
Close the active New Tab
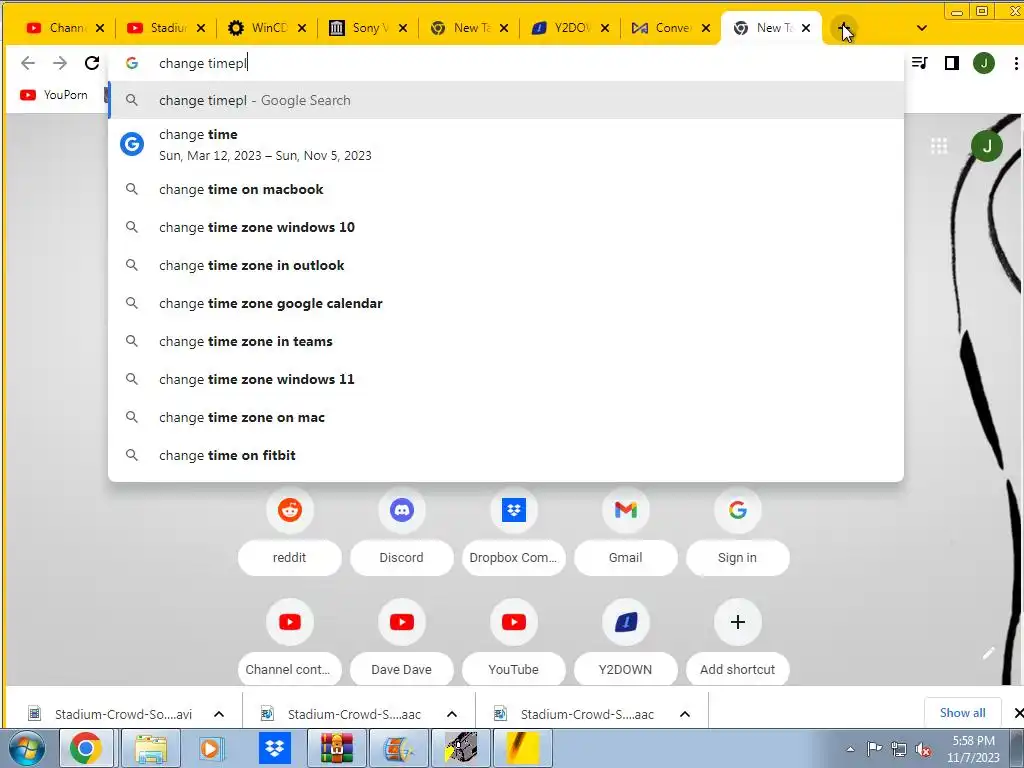coord(806,28)
